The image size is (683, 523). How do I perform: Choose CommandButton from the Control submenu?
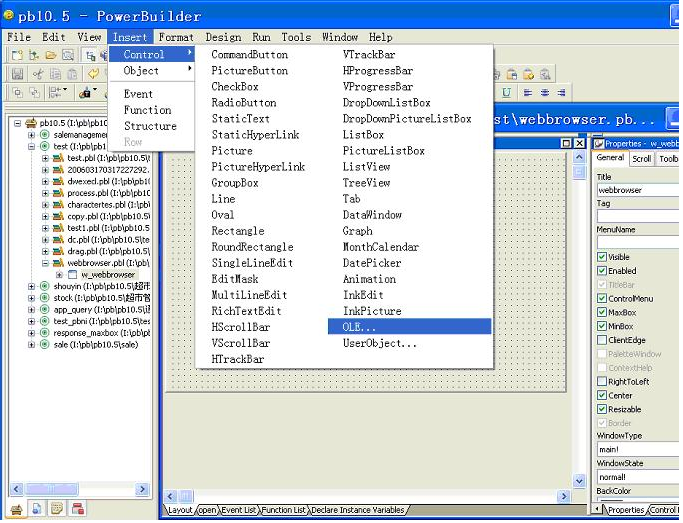click(250, 55)
